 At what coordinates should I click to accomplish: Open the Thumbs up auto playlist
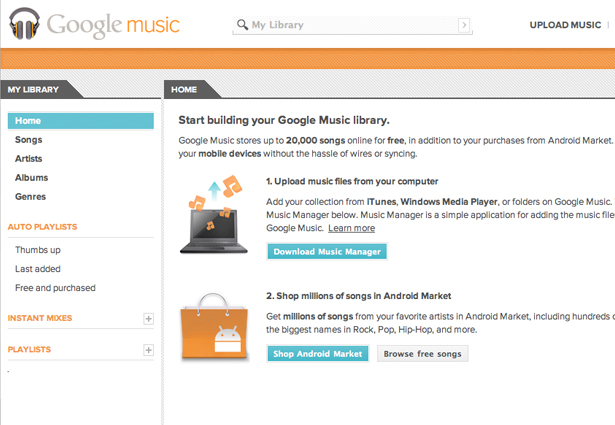pyautogui.click(x=38, y=250)
